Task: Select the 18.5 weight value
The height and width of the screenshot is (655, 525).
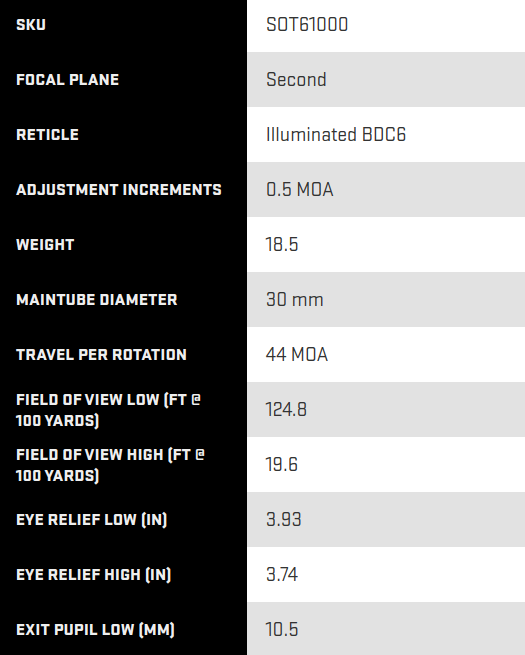Action: coord(282,244)
